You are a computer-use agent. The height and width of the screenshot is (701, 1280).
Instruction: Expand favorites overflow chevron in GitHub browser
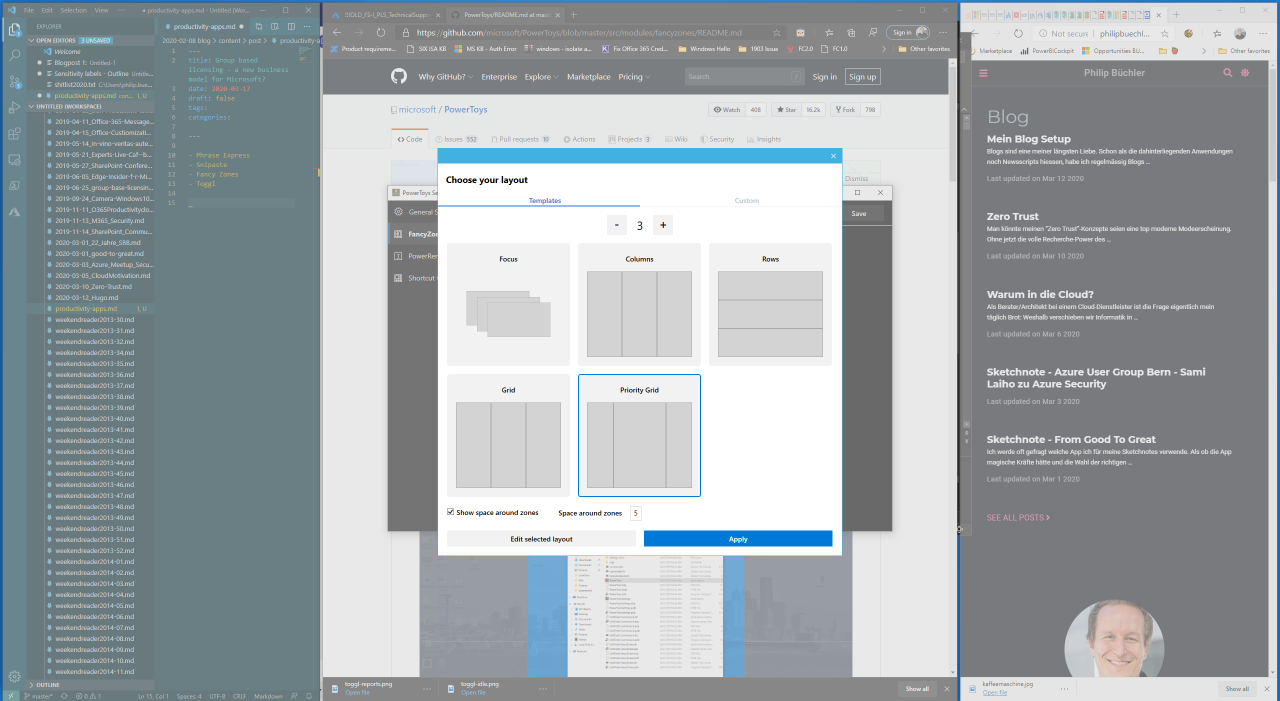[x=885, y=49]
